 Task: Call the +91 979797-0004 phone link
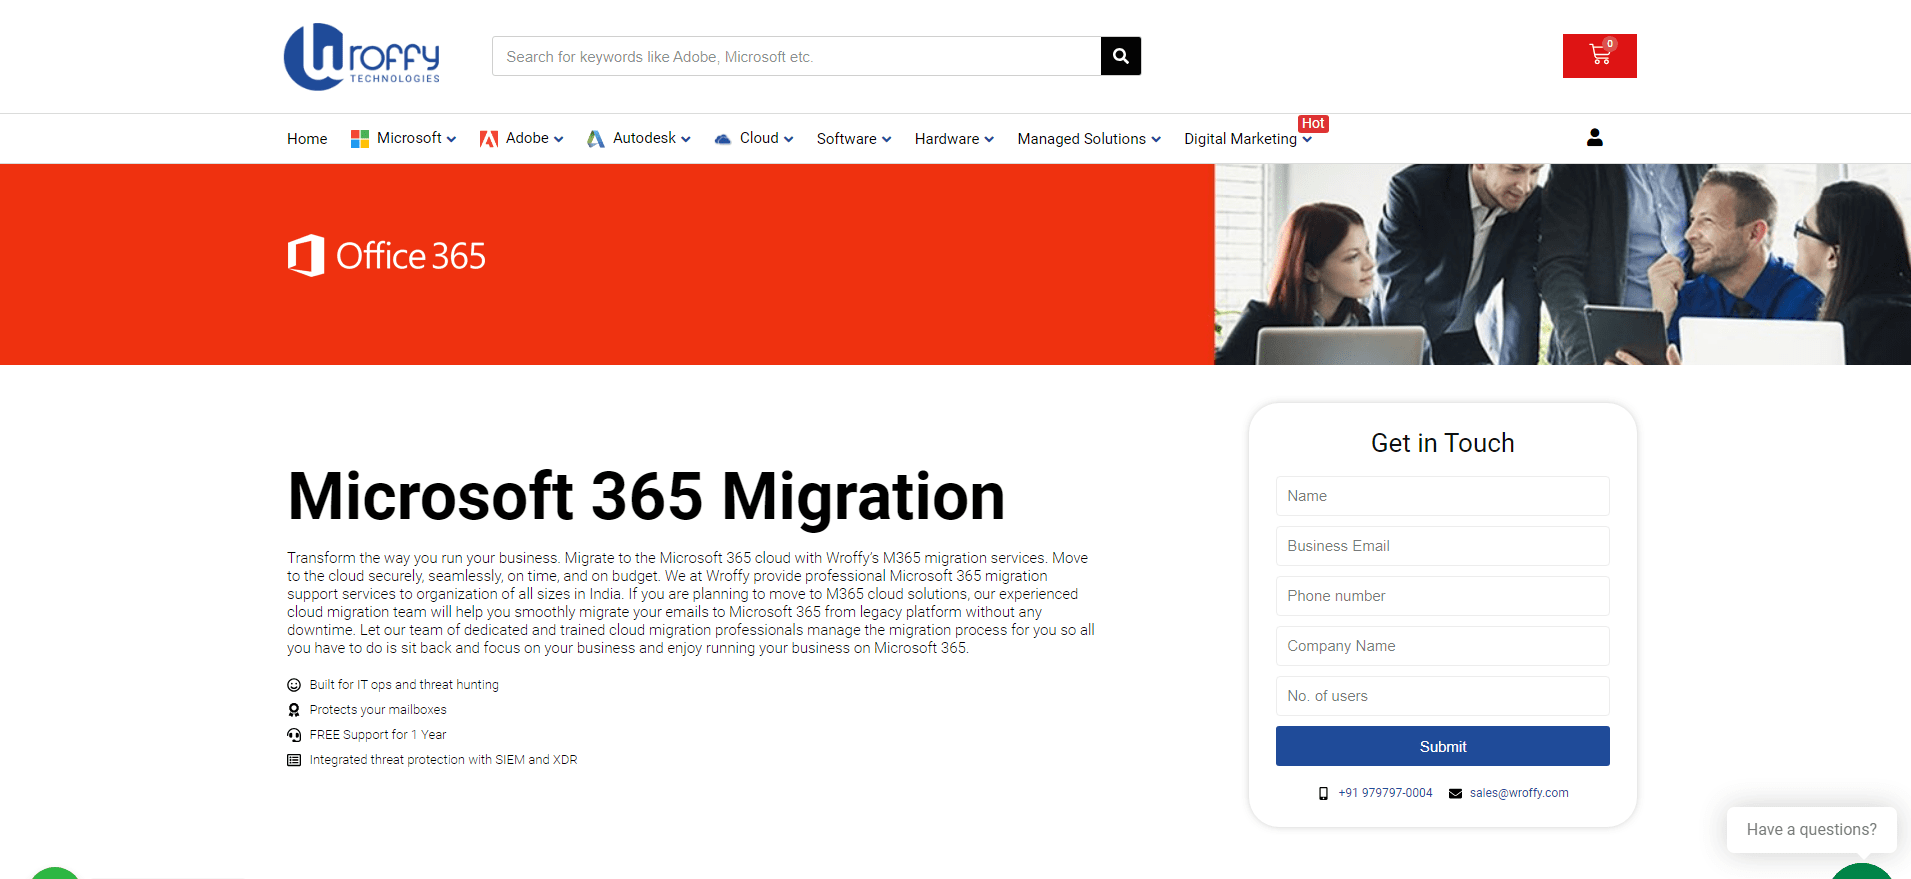[1385, 793]
